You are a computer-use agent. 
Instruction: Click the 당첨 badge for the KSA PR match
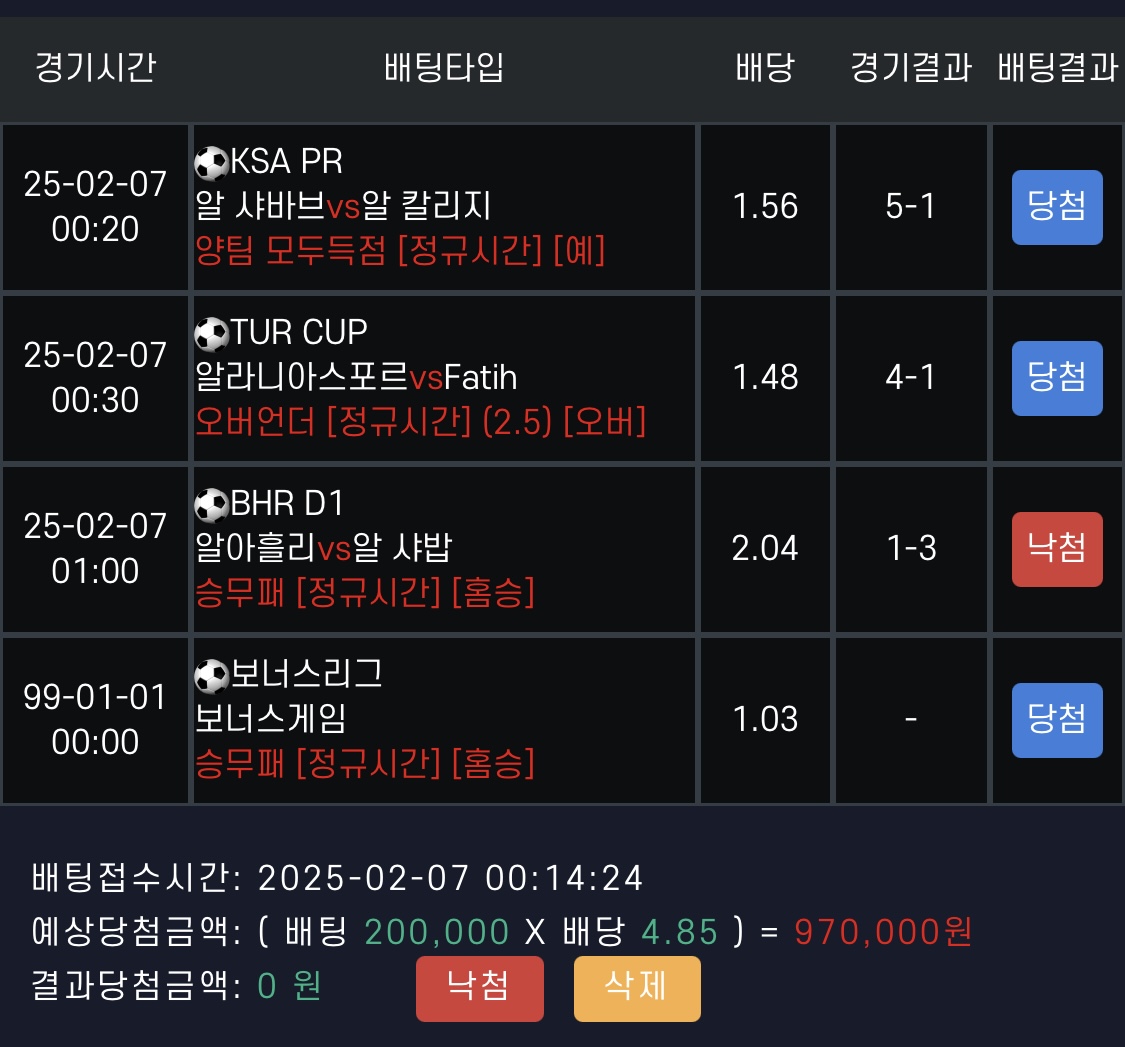pyautogui.click(x=1057, y=207)
